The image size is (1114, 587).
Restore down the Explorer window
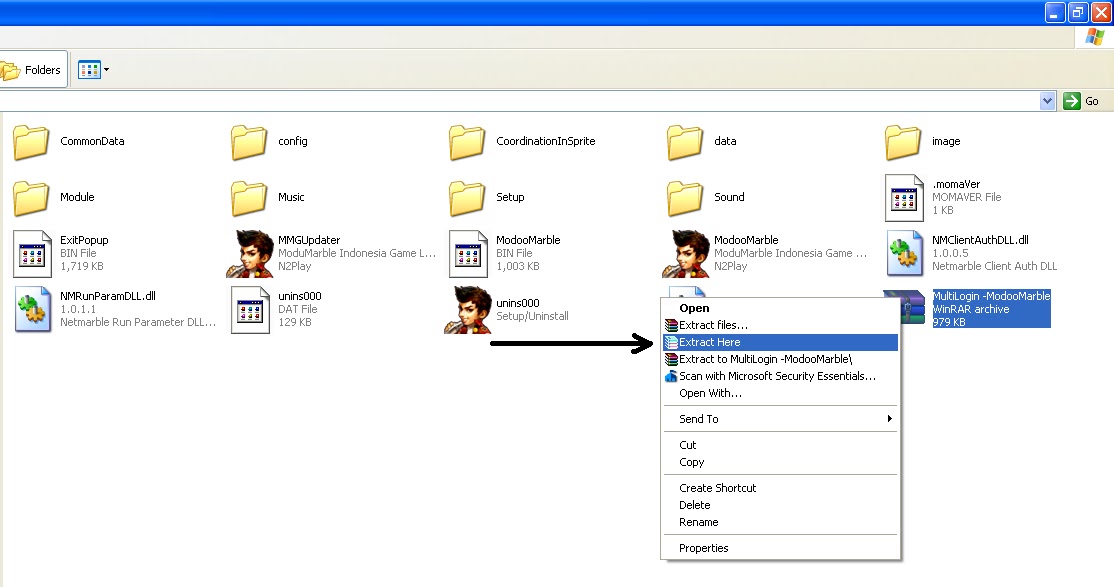[x=1078, y=12]
